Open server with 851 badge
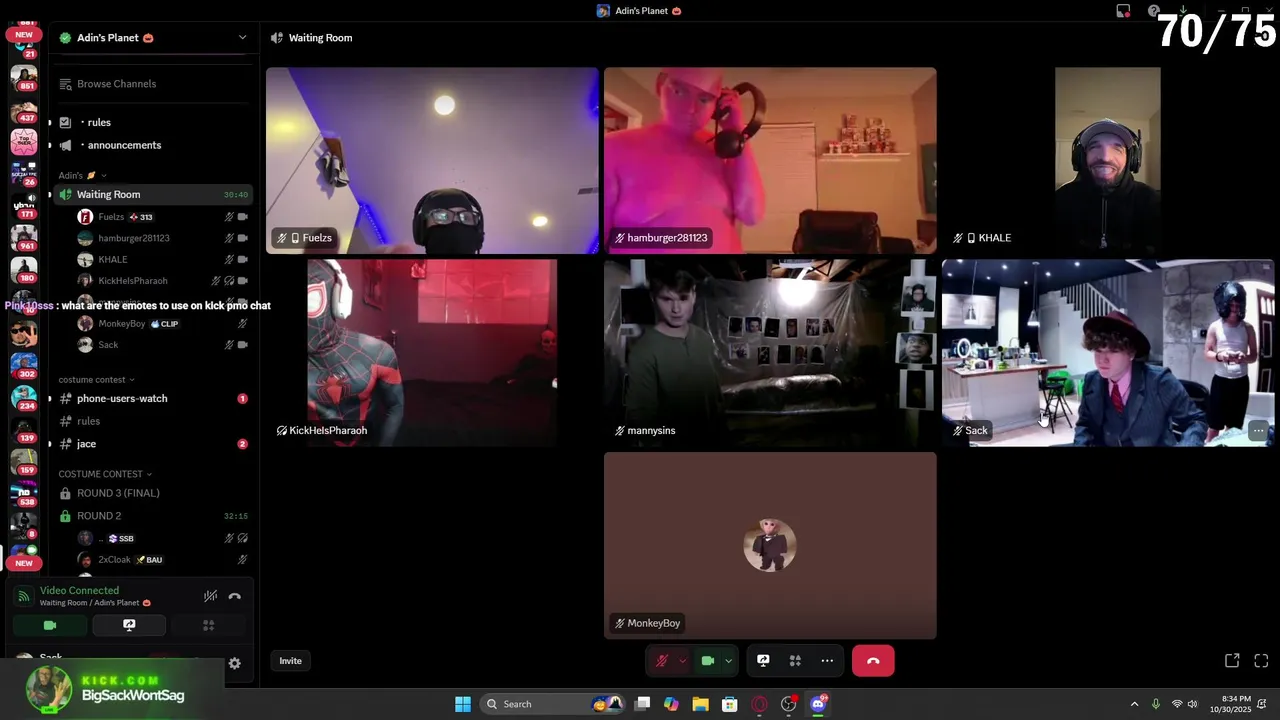 (24, 76)
